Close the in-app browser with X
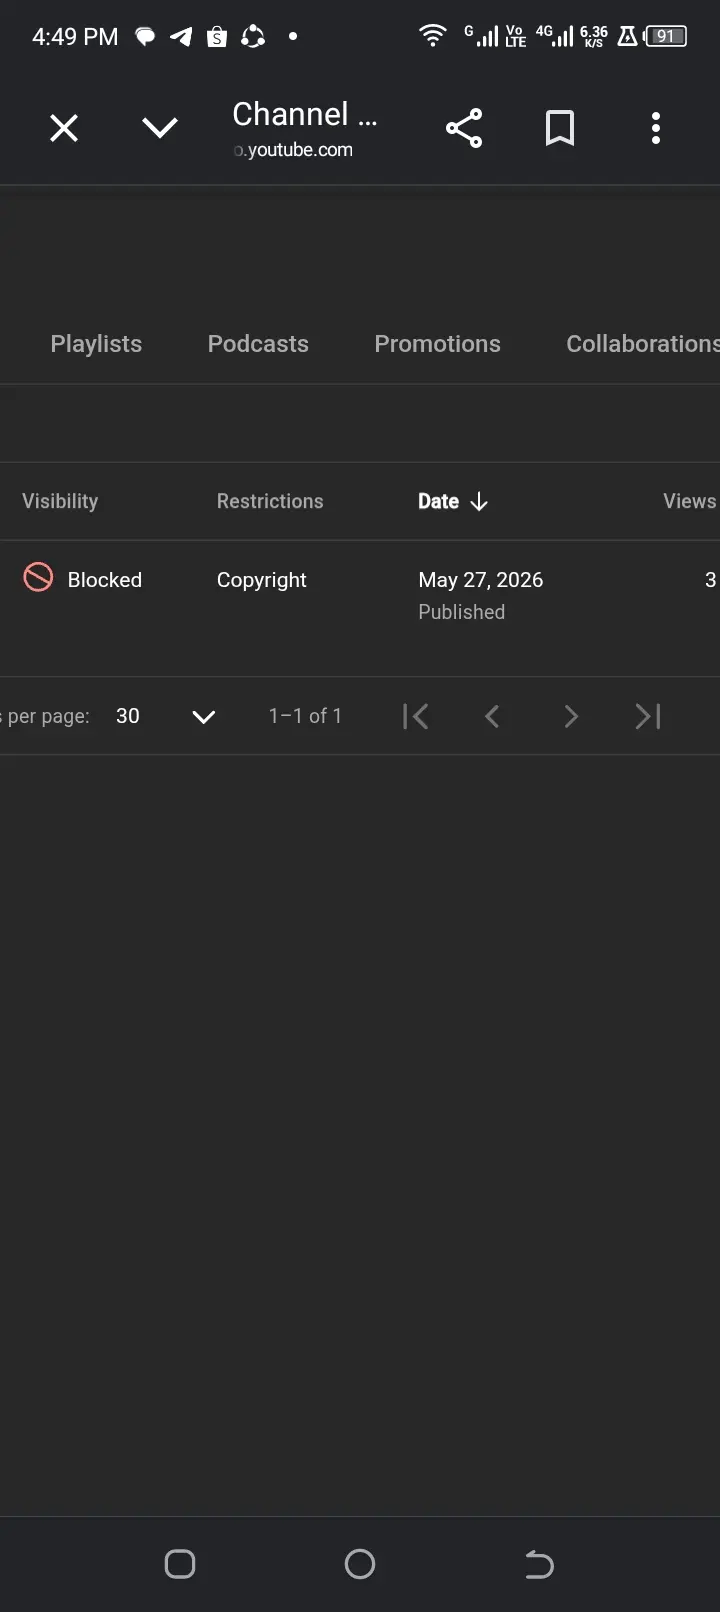Viewport: 720px width, 1612px height. [64, 128]
